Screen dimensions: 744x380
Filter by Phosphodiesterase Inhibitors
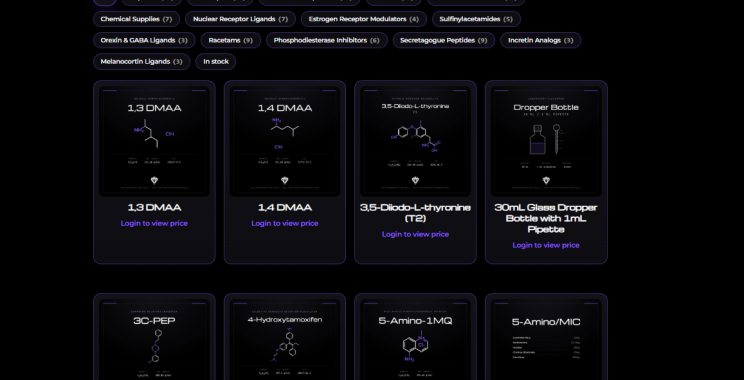(326, 40)
